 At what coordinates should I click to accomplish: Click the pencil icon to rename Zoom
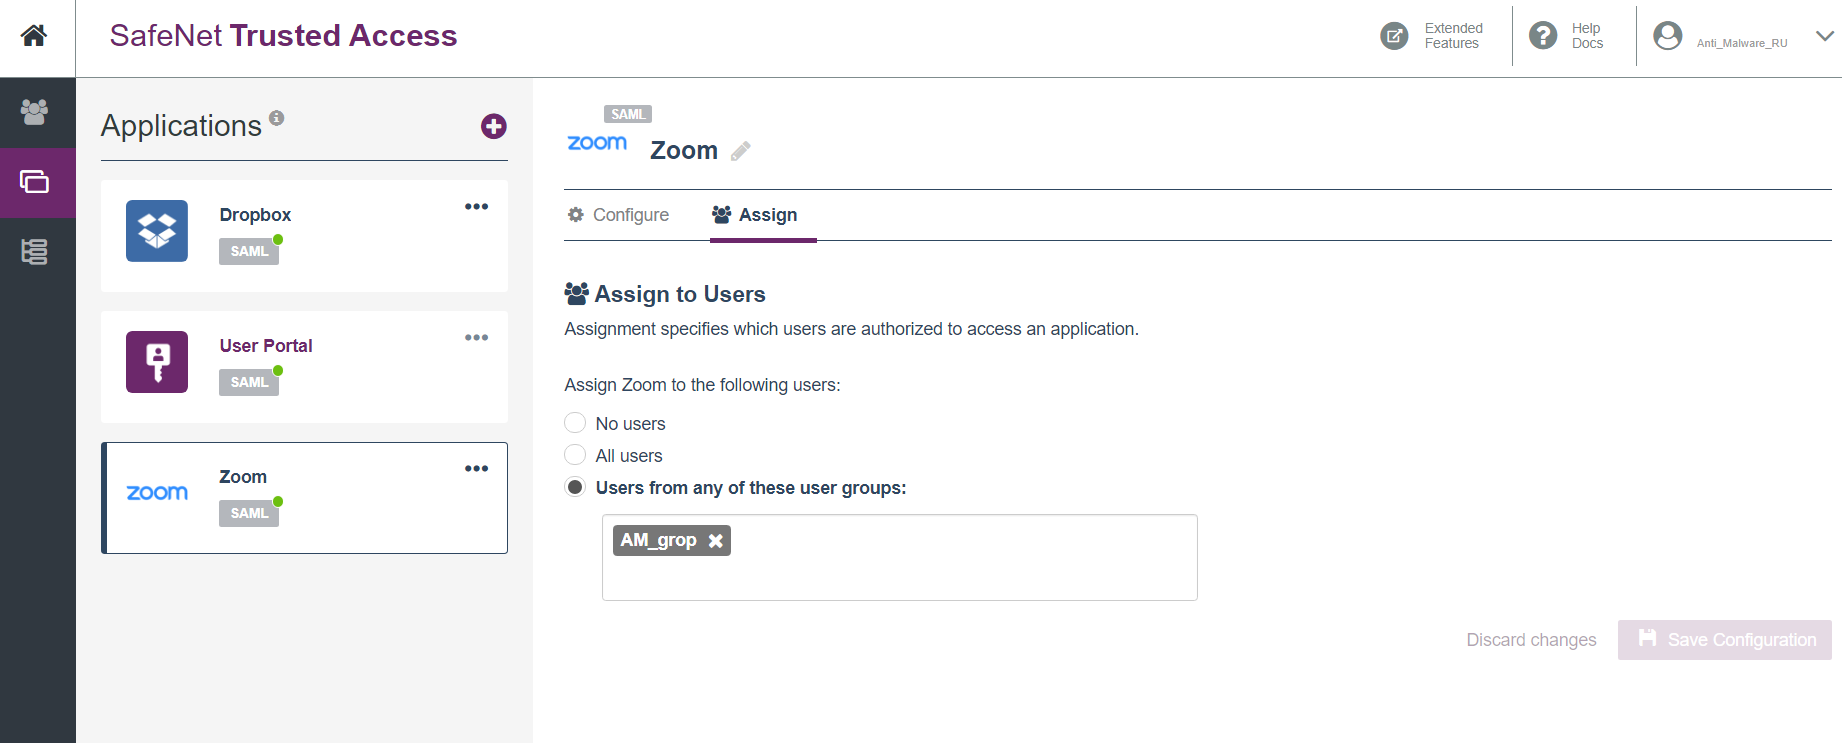point(741,151)
